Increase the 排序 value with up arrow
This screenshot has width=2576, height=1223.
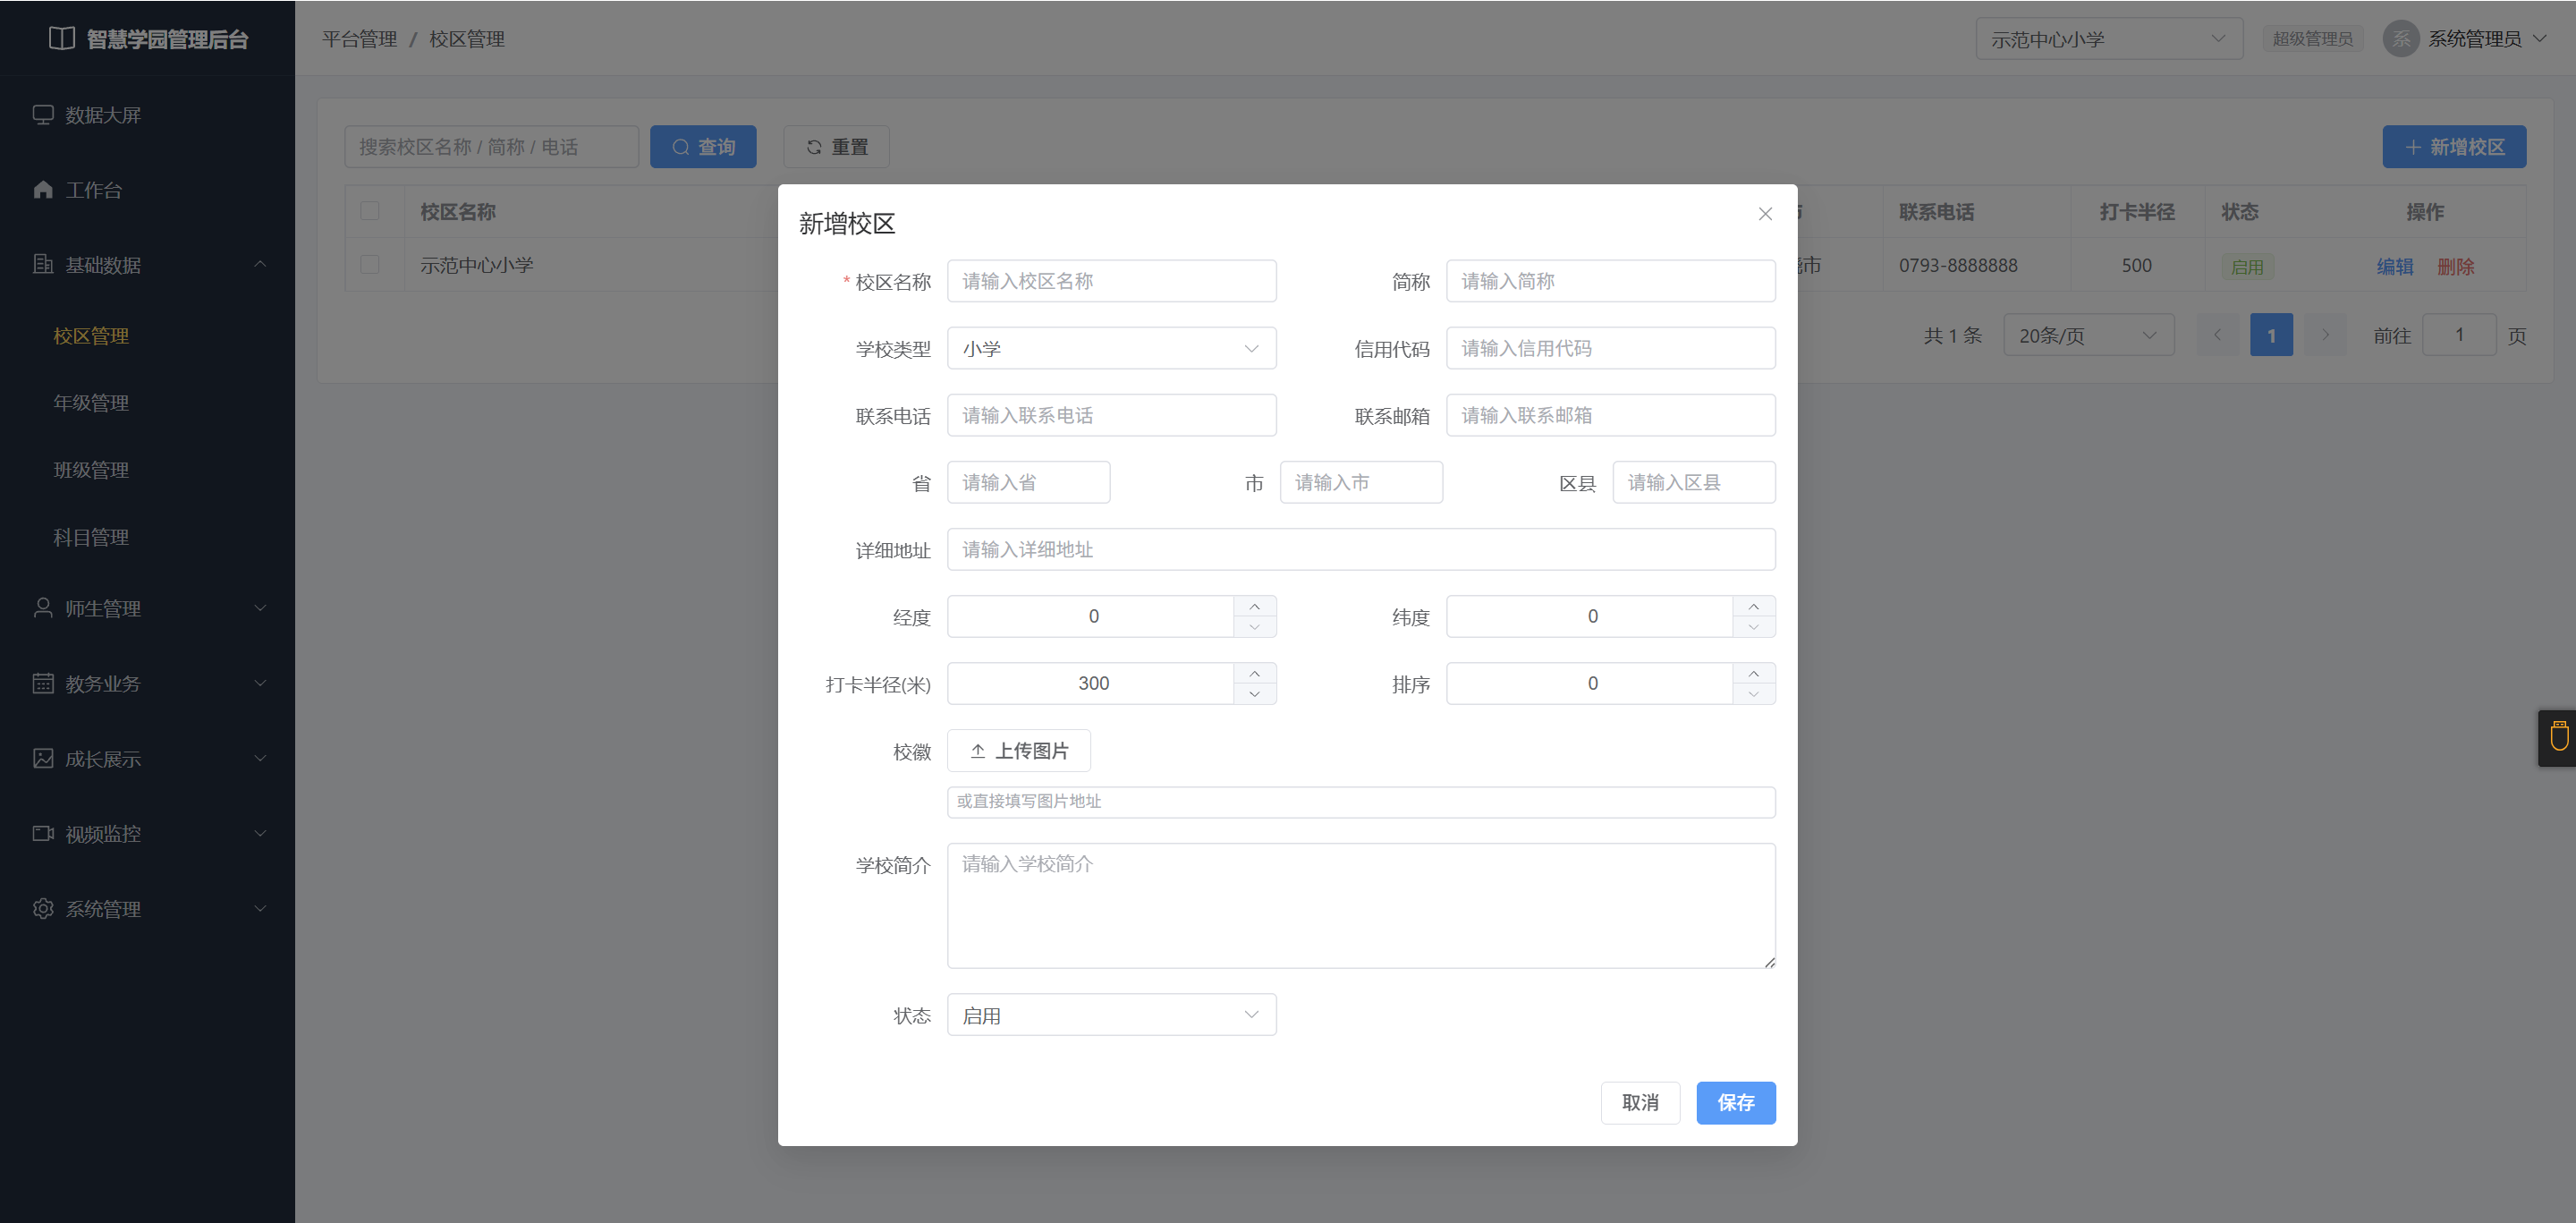tap(1753, 673)
